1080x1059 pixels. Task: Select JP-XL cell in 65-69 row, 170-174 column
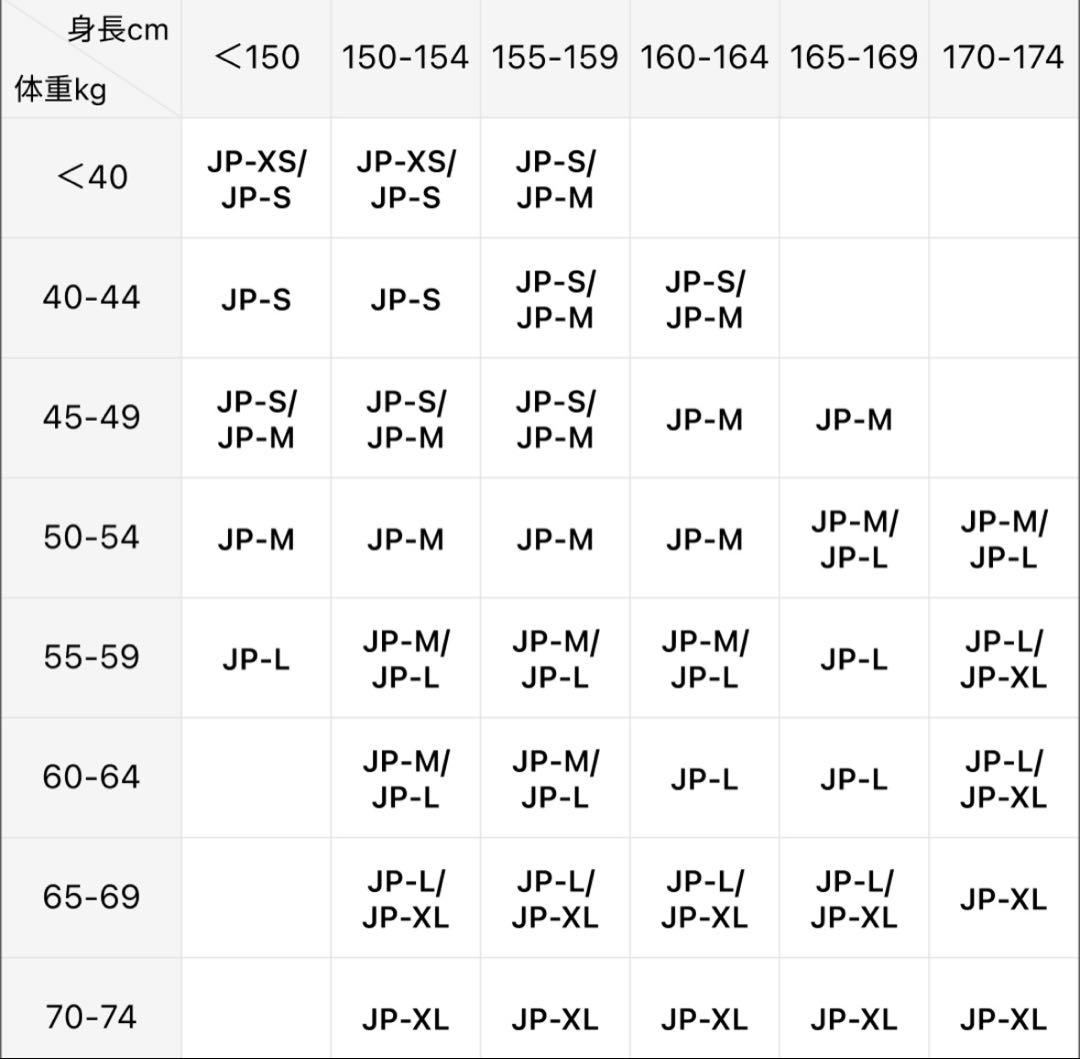[x=1004, y=899]
